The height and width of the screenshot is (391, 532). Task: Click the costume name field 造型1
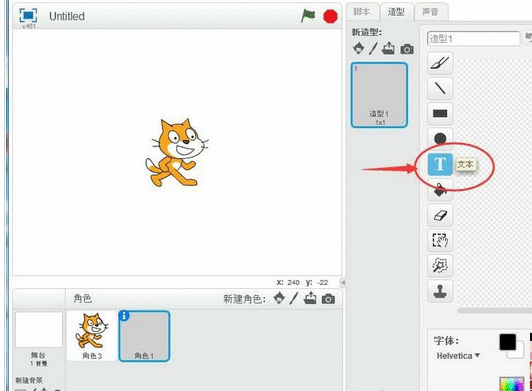click(473, 38)
